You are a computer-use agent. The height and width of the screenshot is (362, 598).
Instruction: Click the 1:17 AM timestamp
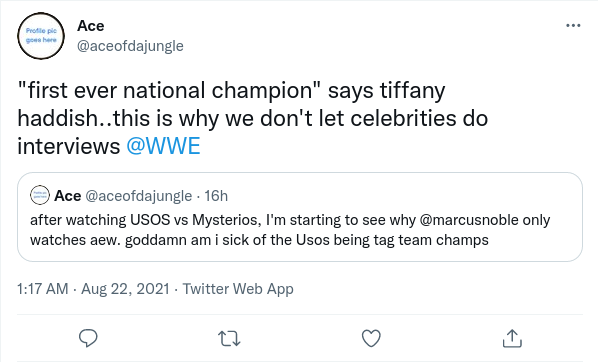coord(43,289)
